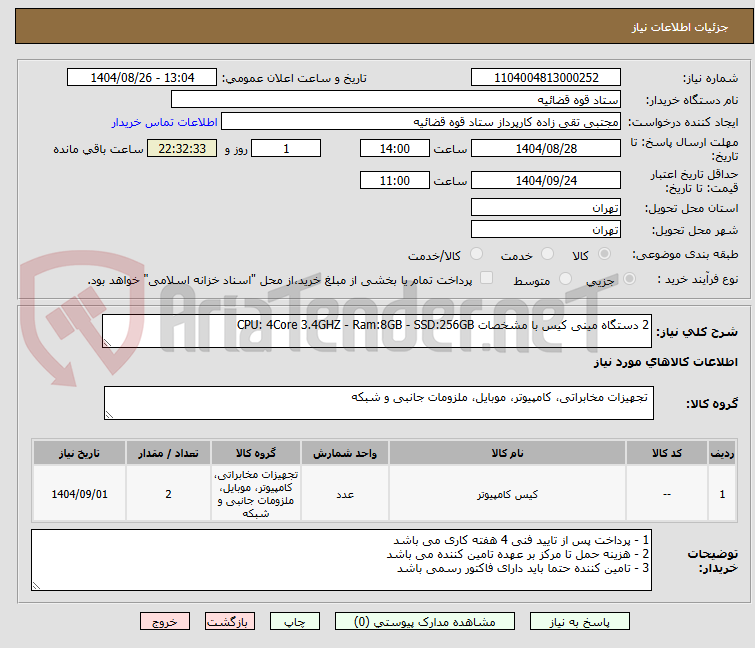Click the کیس کامپیوتر item name cell

pyautogui.click(x=507, y=494)
